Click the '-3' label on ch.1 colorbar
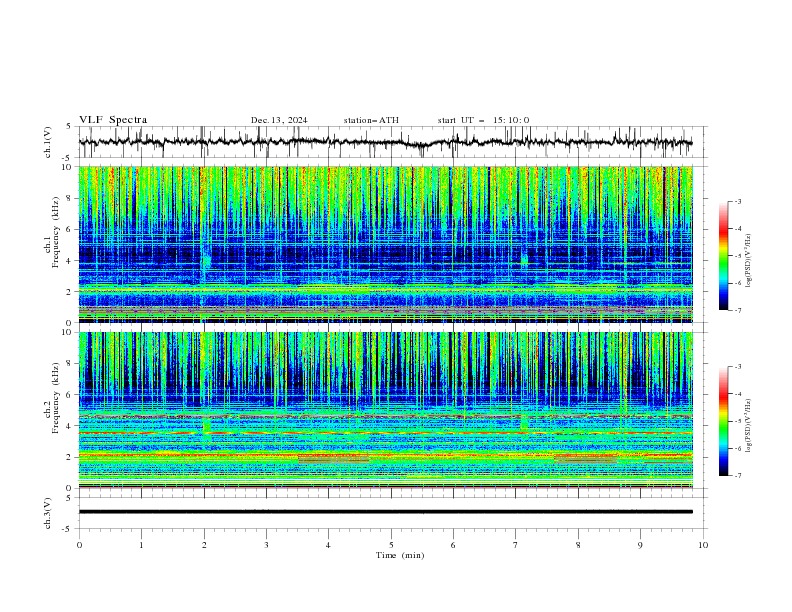This screenshot has width=792, height=612. 738,201
